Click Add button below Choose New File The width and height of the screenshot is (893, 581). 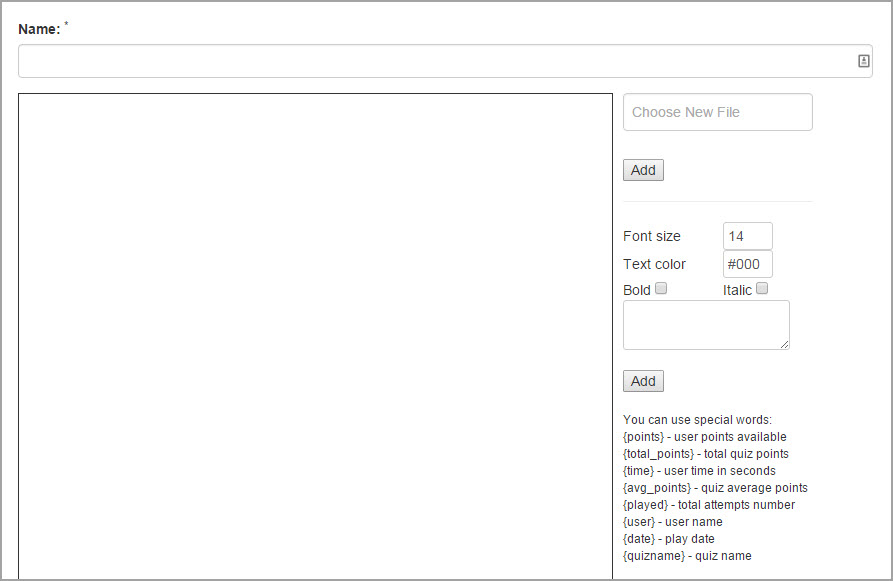tap(643, 170)
